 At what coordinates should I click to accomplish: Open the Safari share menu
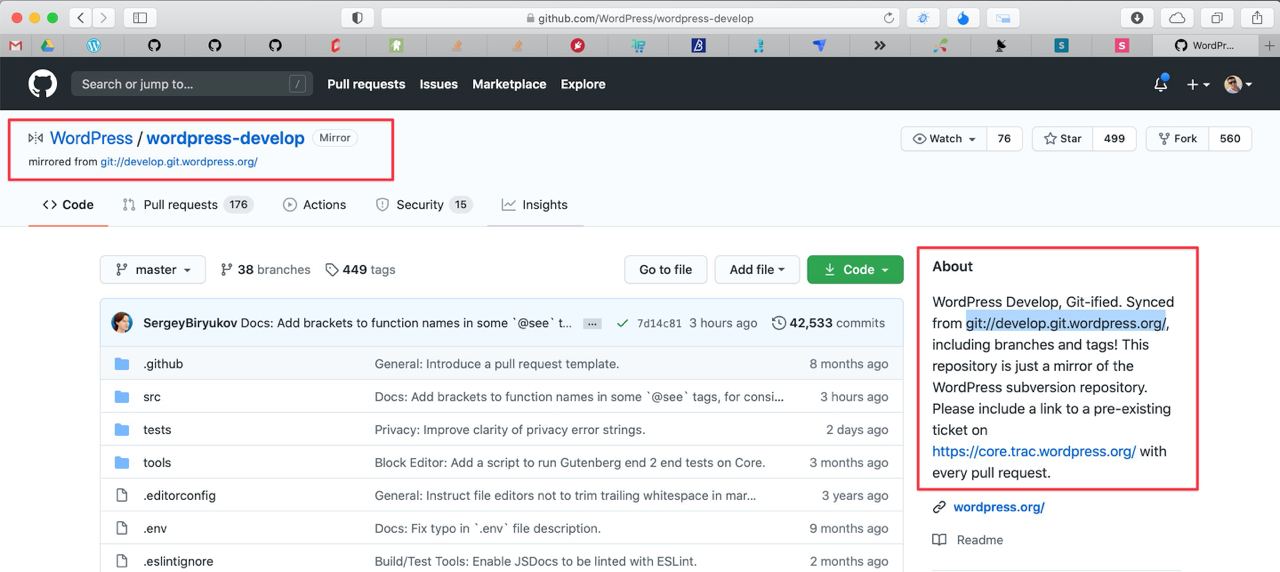pos(1257,18)
